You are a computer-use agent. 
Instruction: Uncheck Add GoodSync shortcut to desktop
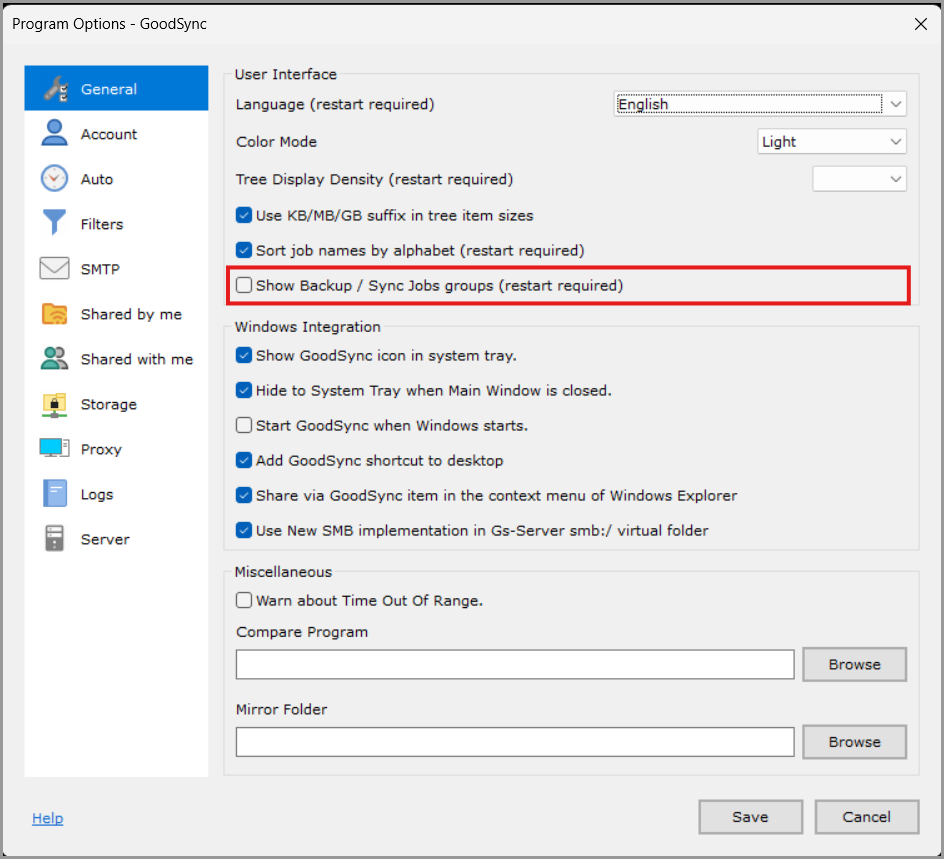244,461
